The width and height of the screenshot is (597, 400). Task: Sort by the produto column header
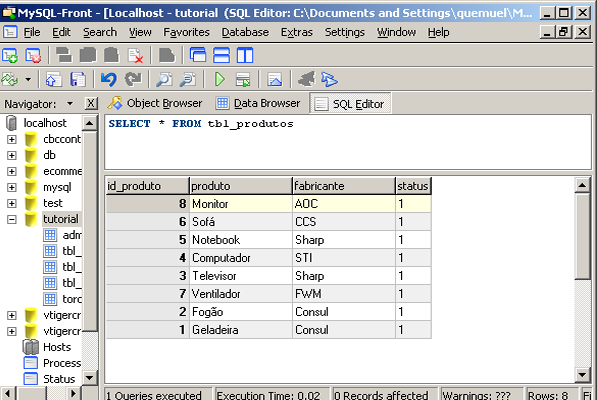point(241,186)
